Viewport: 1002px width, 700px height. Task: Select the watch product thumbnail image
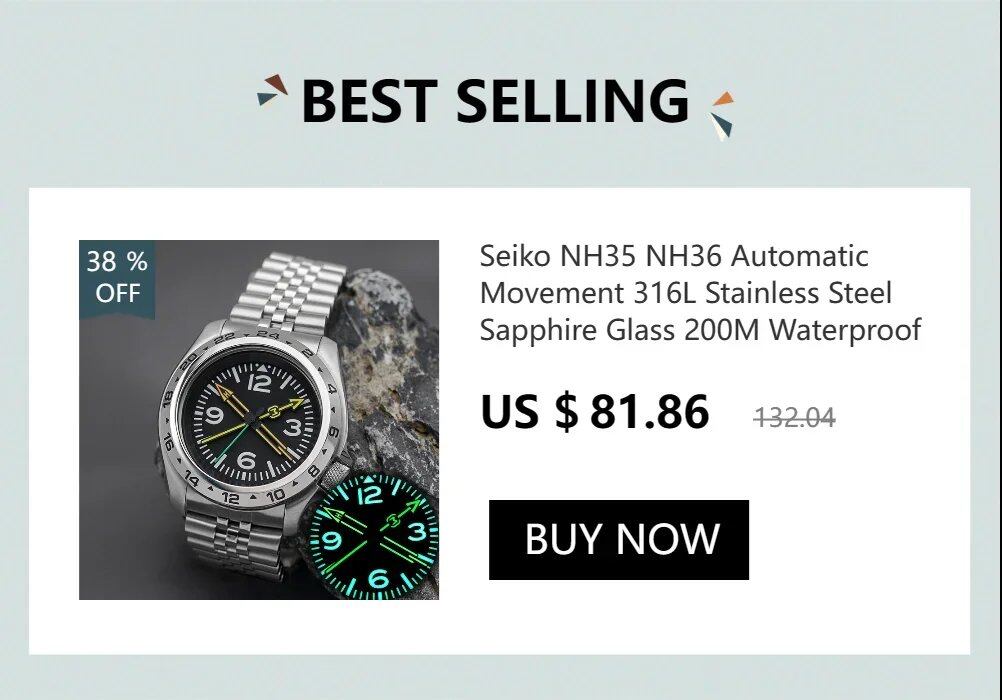259,420
